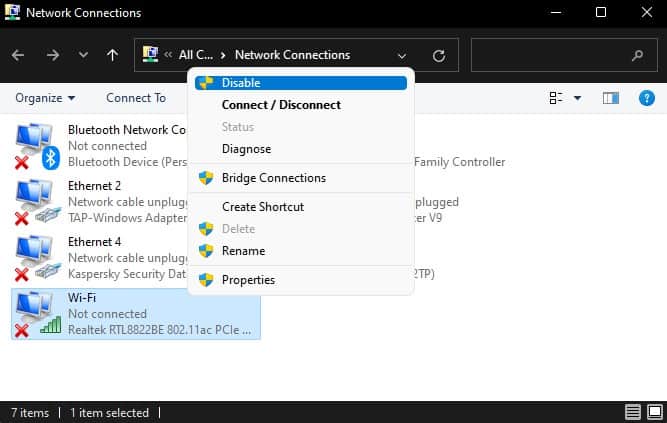Image resolution: width=667 pixels, height=423 pixels.
Task: Toggle the preview pane icon
Action: (x=610, y=98)
